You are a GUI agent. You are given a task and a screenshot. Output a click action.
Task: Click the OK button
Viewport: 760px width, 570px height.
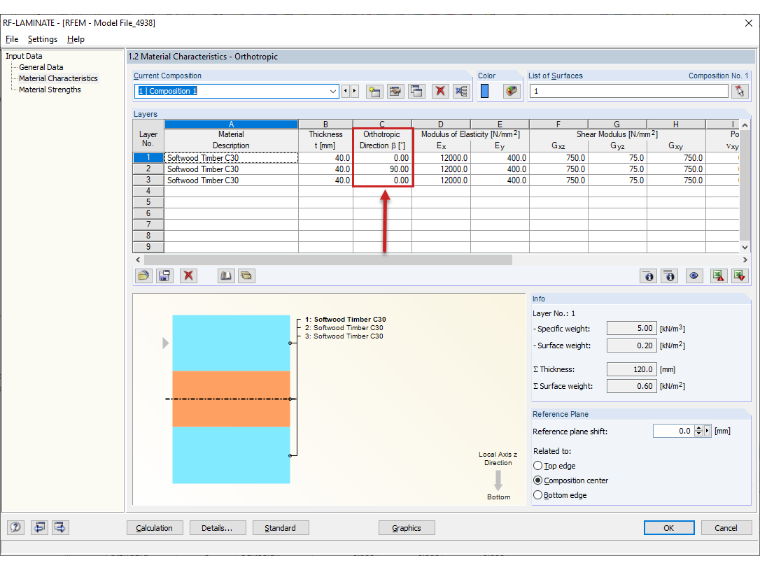(x=669, y=528)
